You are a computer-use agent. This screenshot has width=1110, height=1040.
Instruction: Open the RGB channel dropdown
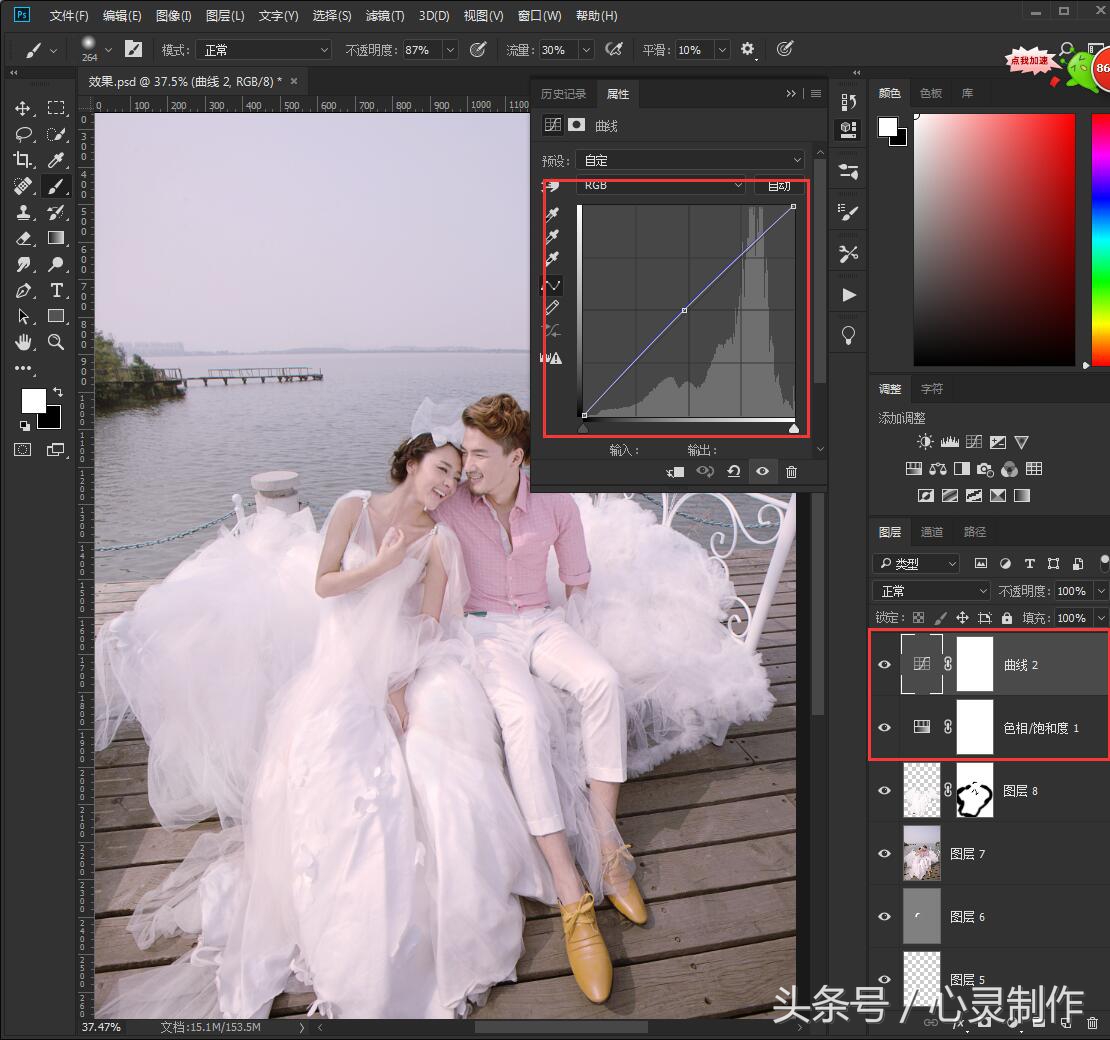click(661, 185)
